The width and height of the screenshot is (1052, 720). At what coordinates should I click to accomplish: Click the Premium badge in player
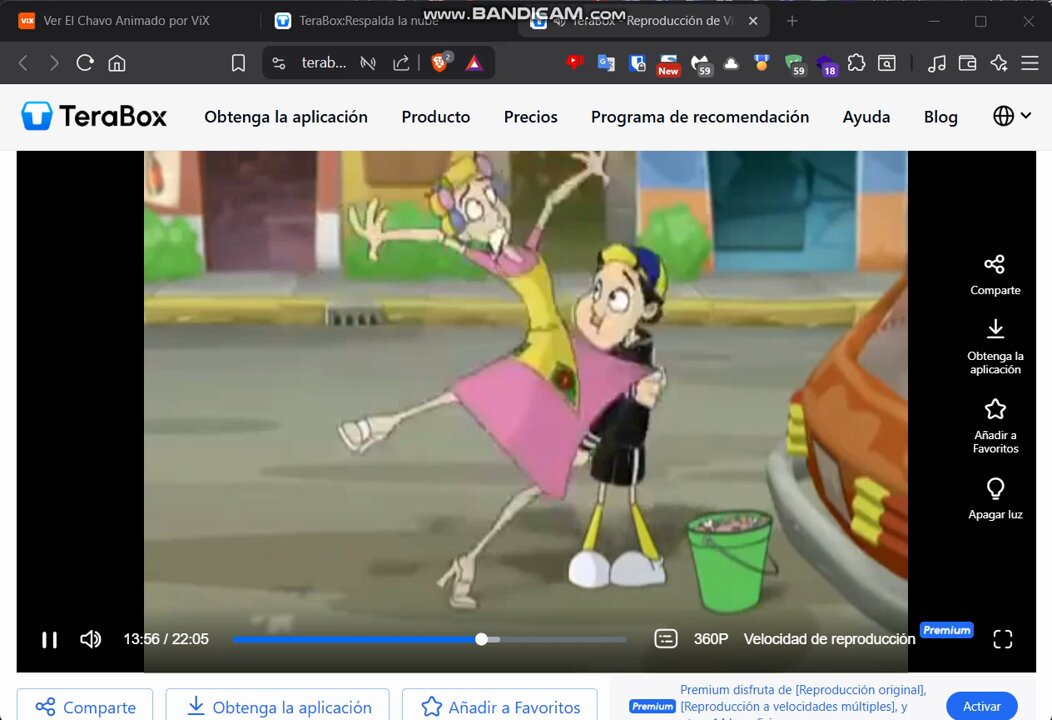point(946,630)
